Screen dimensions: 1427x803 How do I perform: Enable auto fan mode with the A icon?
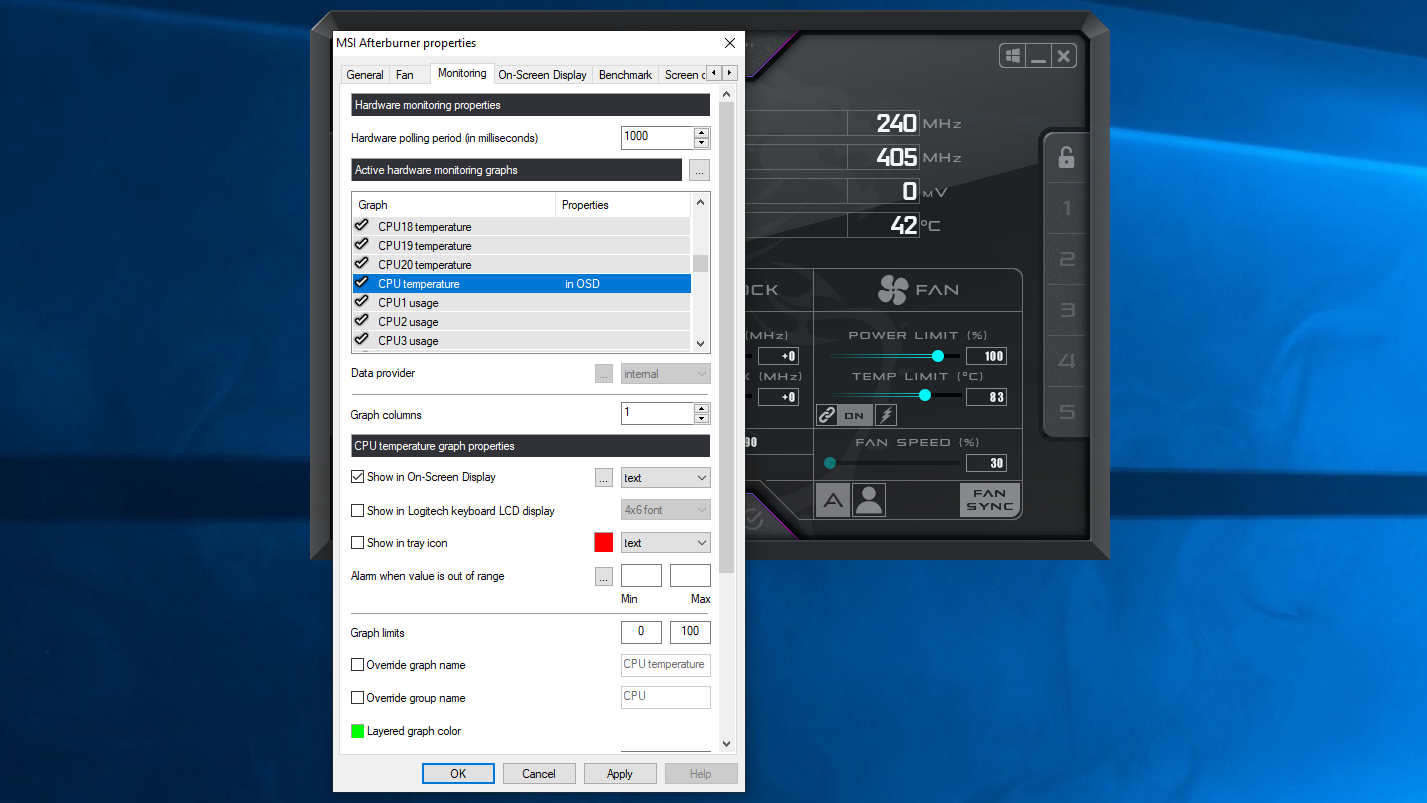point(832,499)
